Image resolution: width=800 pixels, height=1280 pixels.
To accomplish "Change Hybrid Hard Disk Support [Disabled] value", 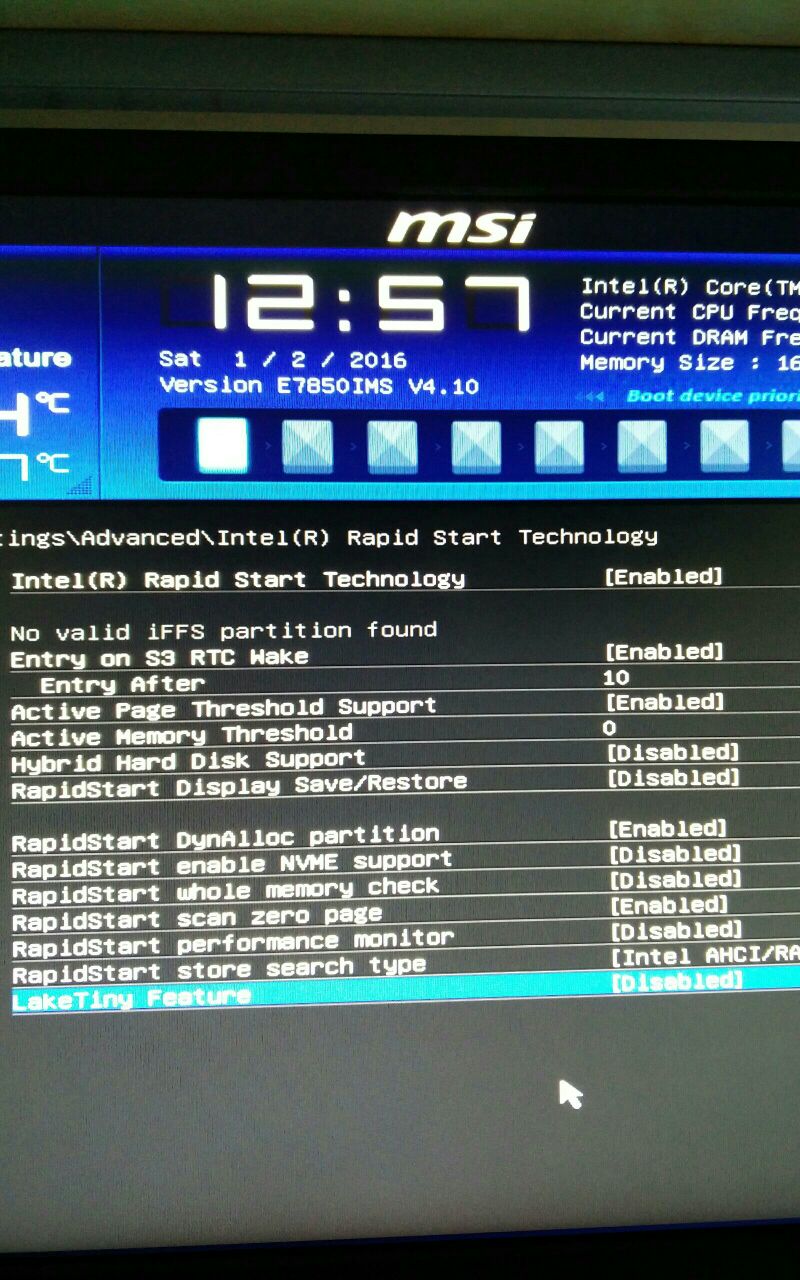I will coord(673,752).
